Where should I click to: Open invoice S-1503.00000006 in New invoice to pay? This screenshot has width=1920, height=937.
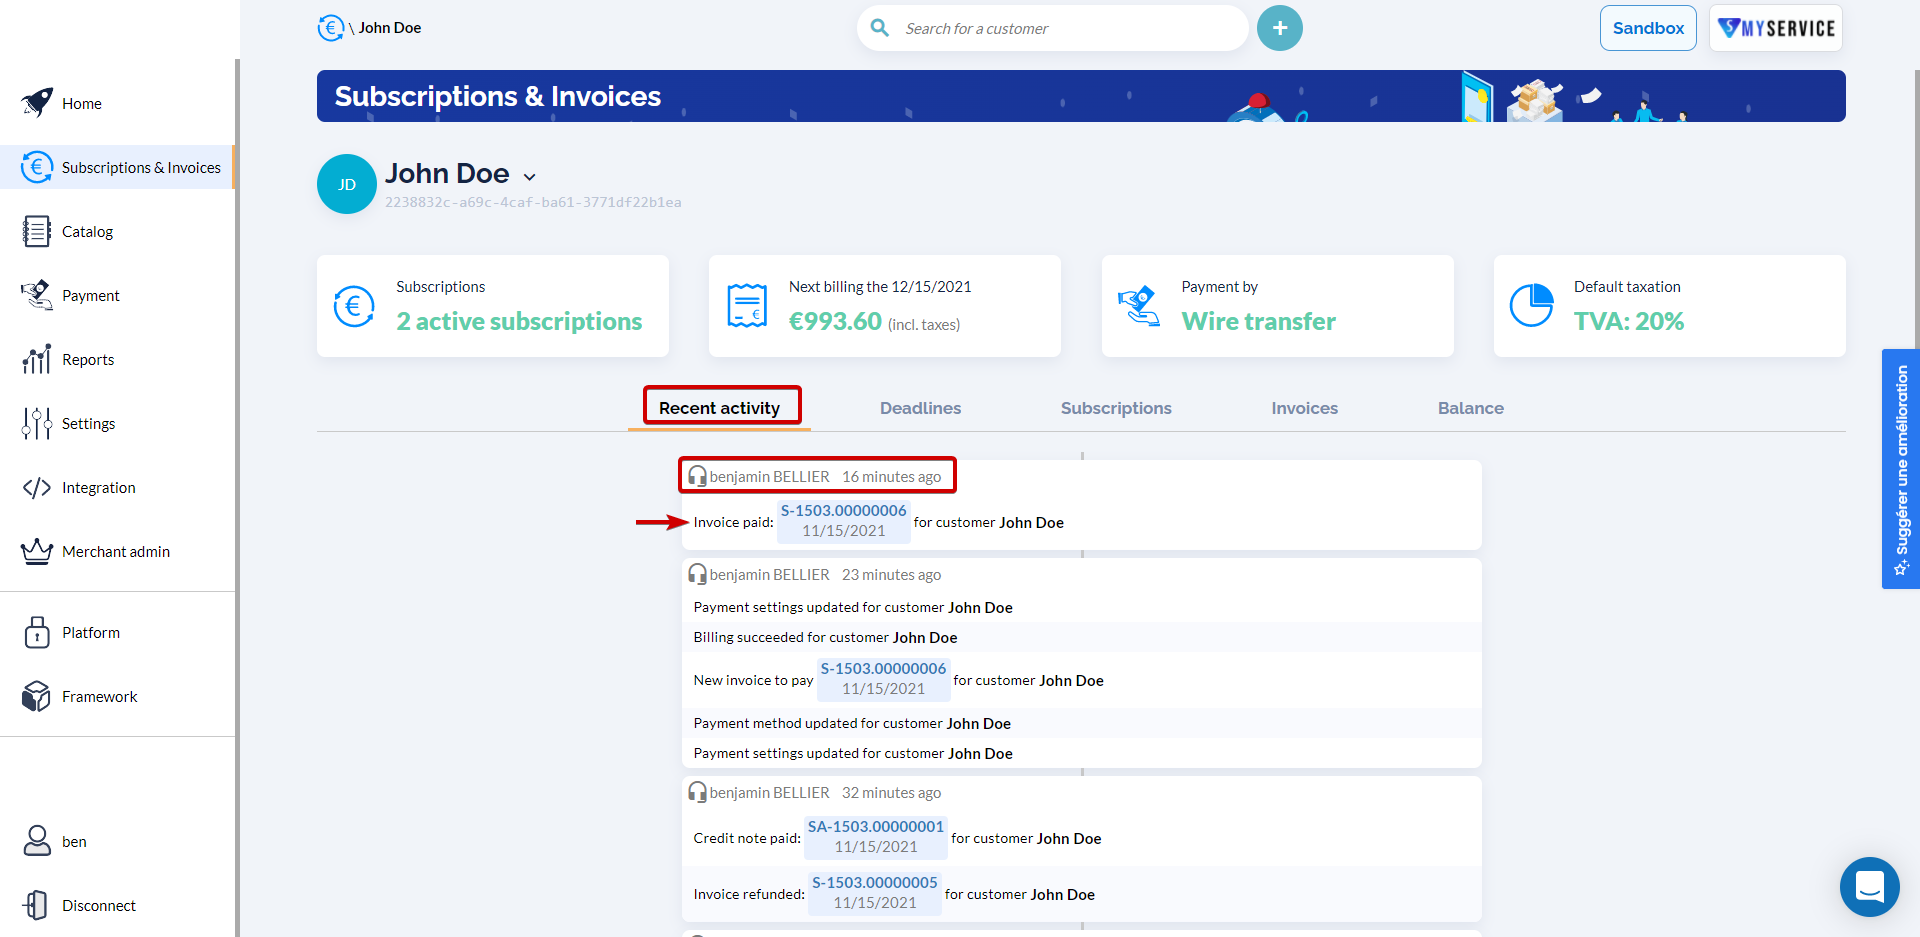(883, 678)
